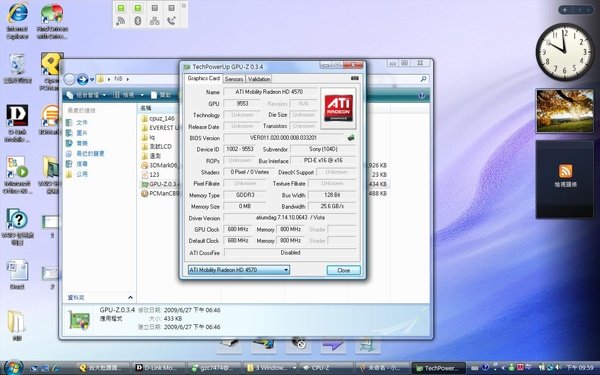Click the screenshot camera icon in GPU-Z
The image size is (600, 375).
point(355,78)
